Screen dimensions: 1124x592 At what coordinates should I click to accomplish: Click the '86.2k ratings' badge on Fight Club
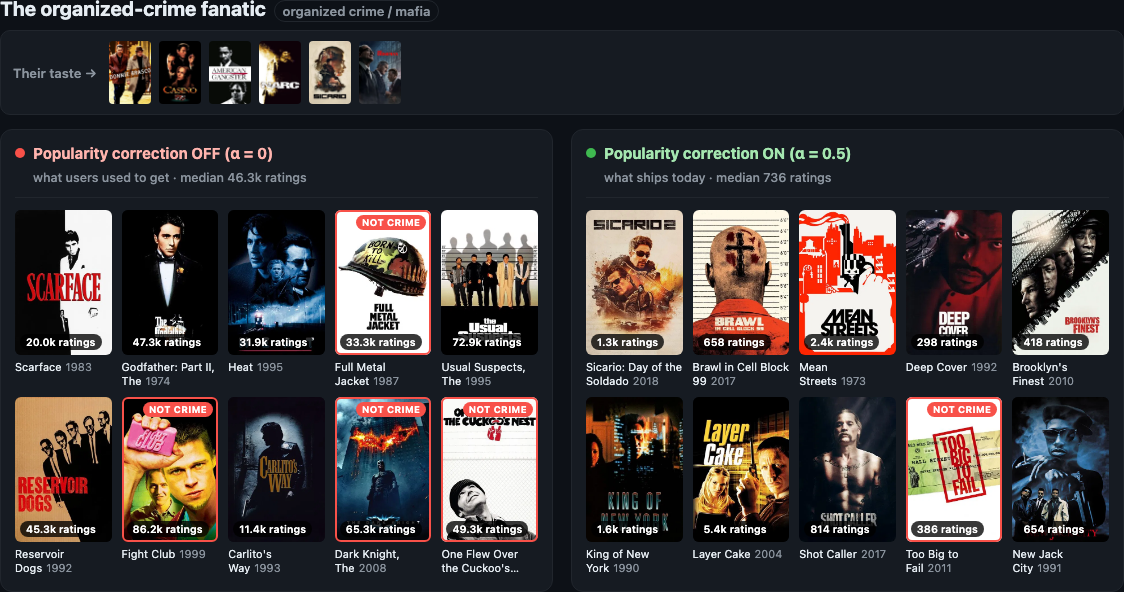[167, 530]
